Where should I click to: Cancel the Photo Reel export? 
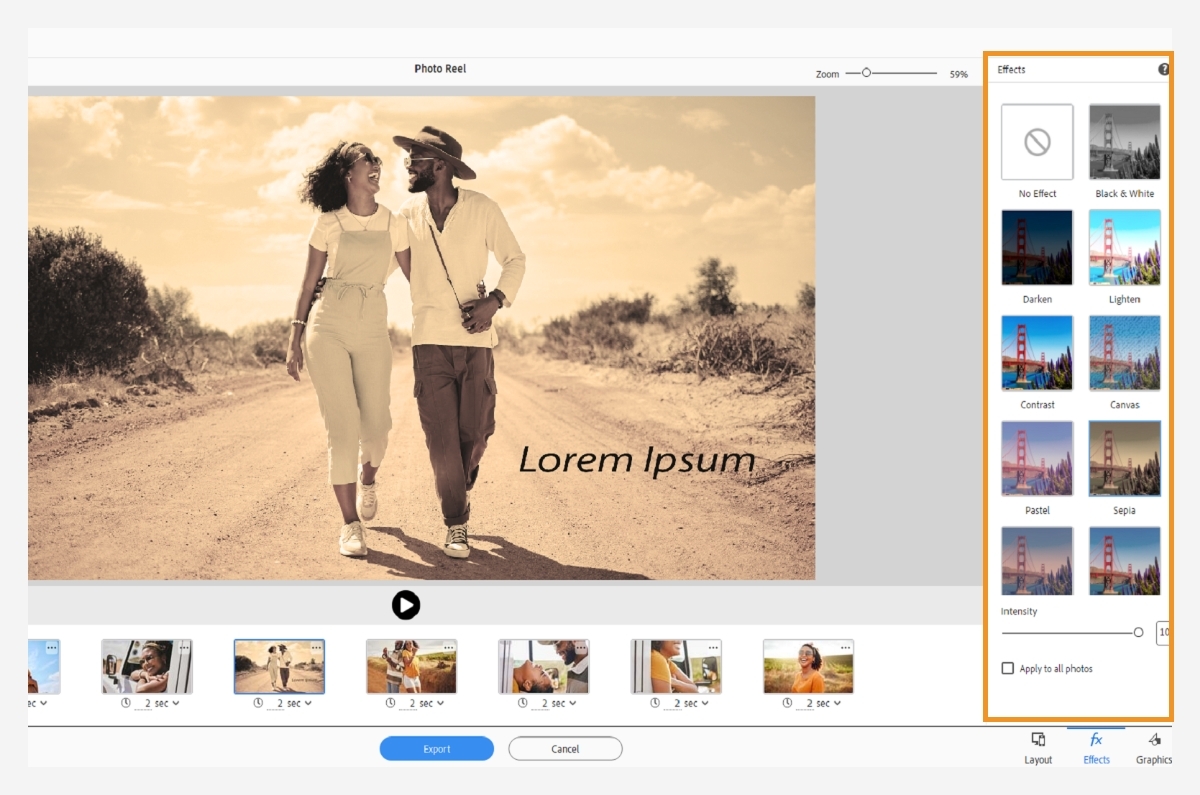[565, 748]
